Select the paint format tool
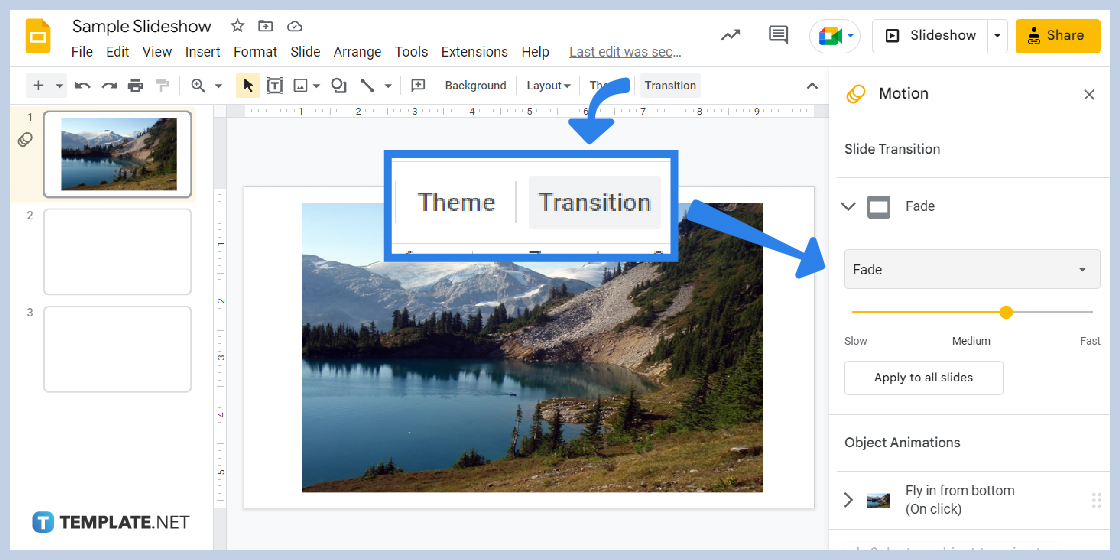The height and width of the screenshot is (560, 1120). click(x=163, y=86)
